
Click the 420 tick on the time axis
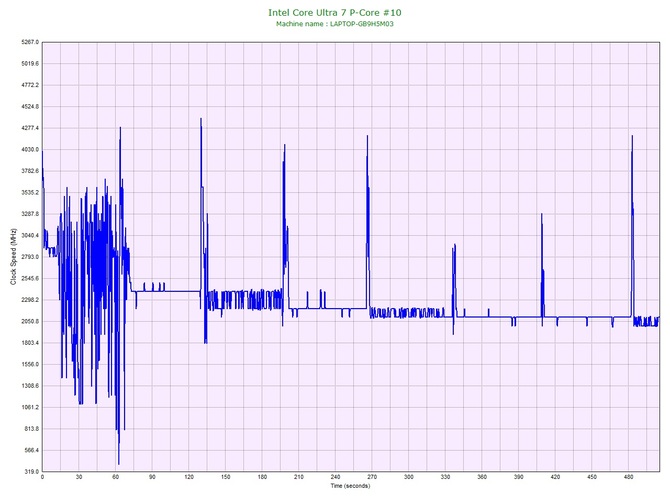coord(555,477)
